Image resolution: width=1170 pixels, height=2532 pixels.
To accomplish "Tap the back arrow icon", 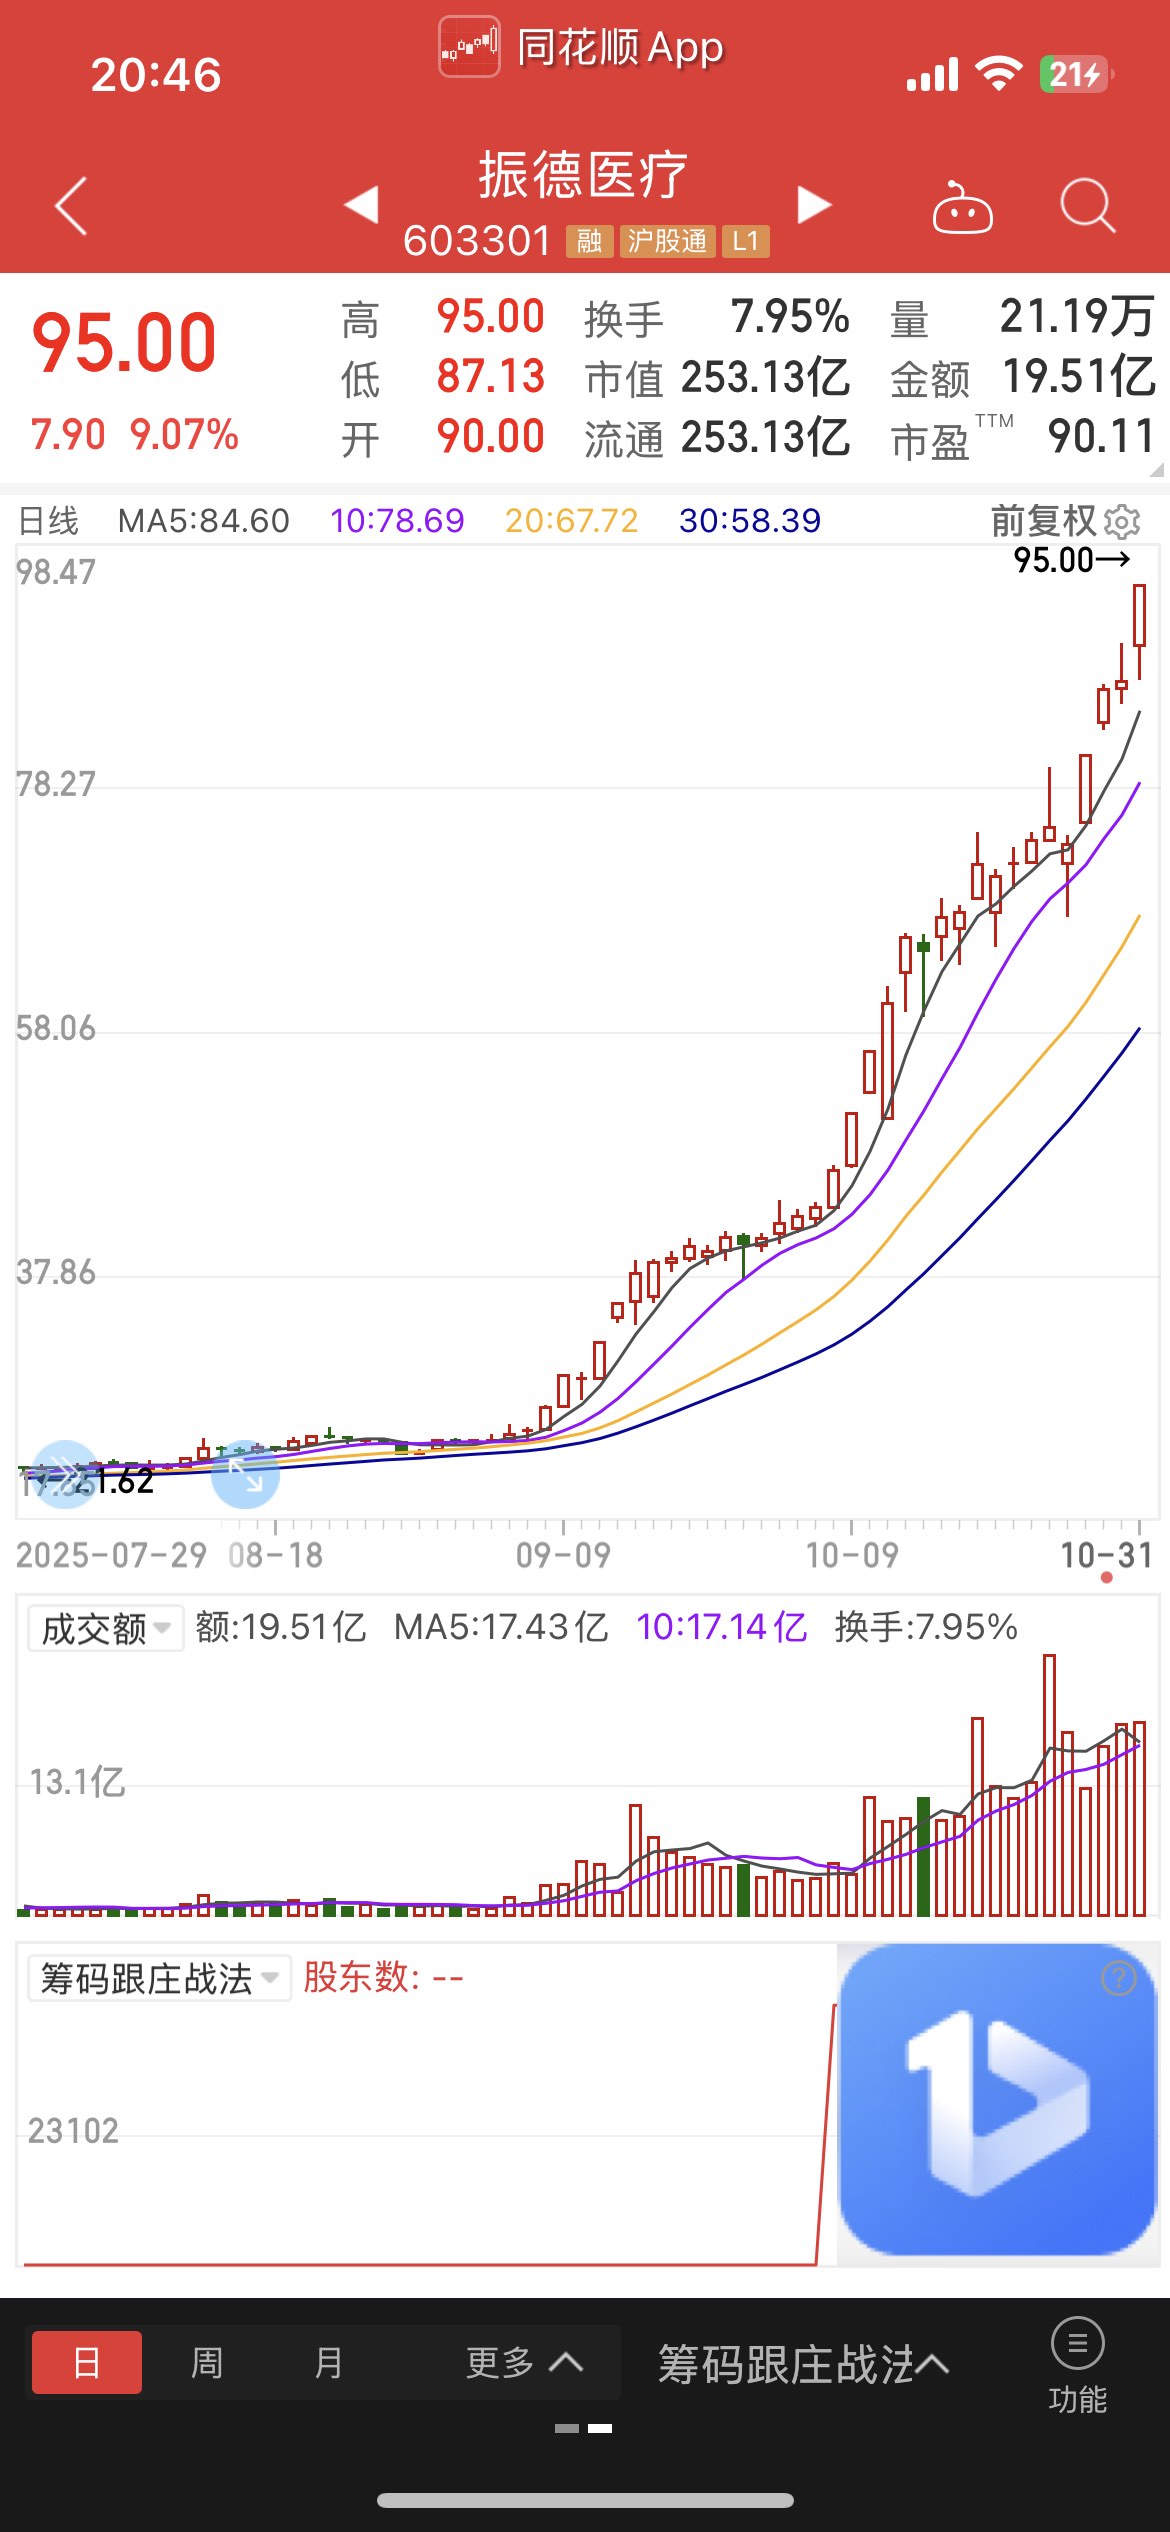I will [x=71, y=207].
